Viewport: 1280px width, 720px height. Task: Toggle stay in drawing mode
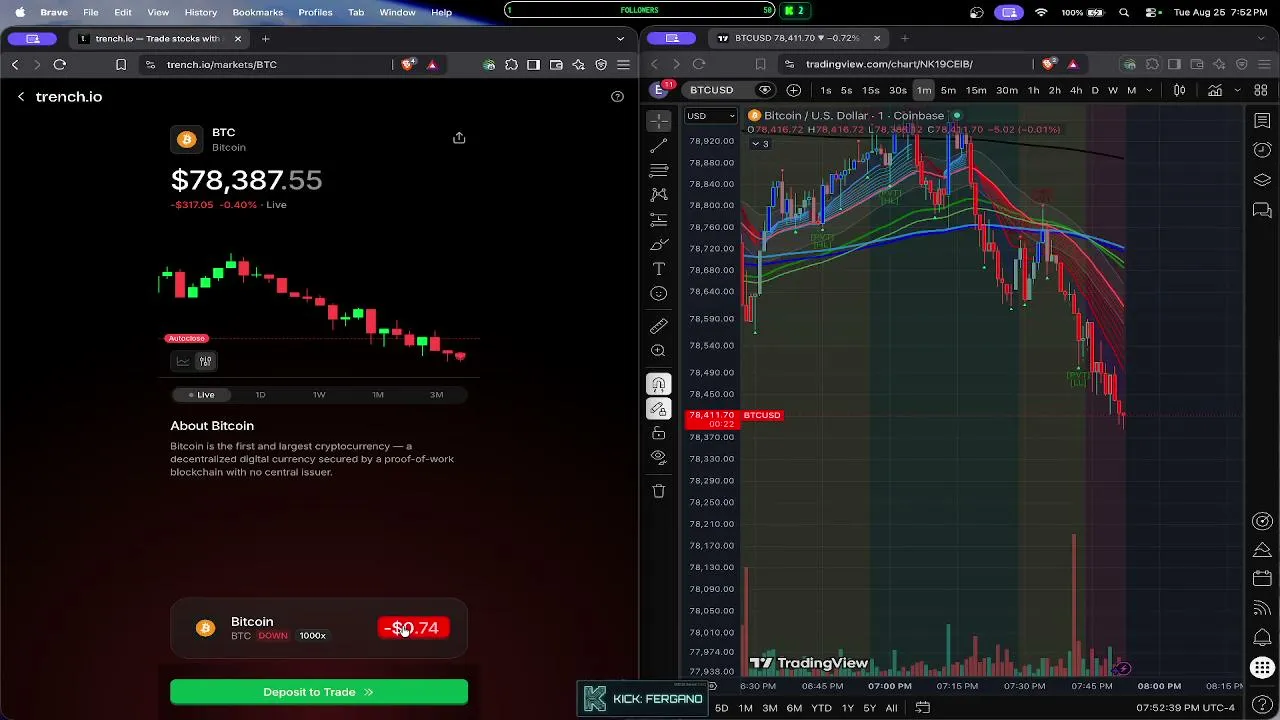coord(658,408)
